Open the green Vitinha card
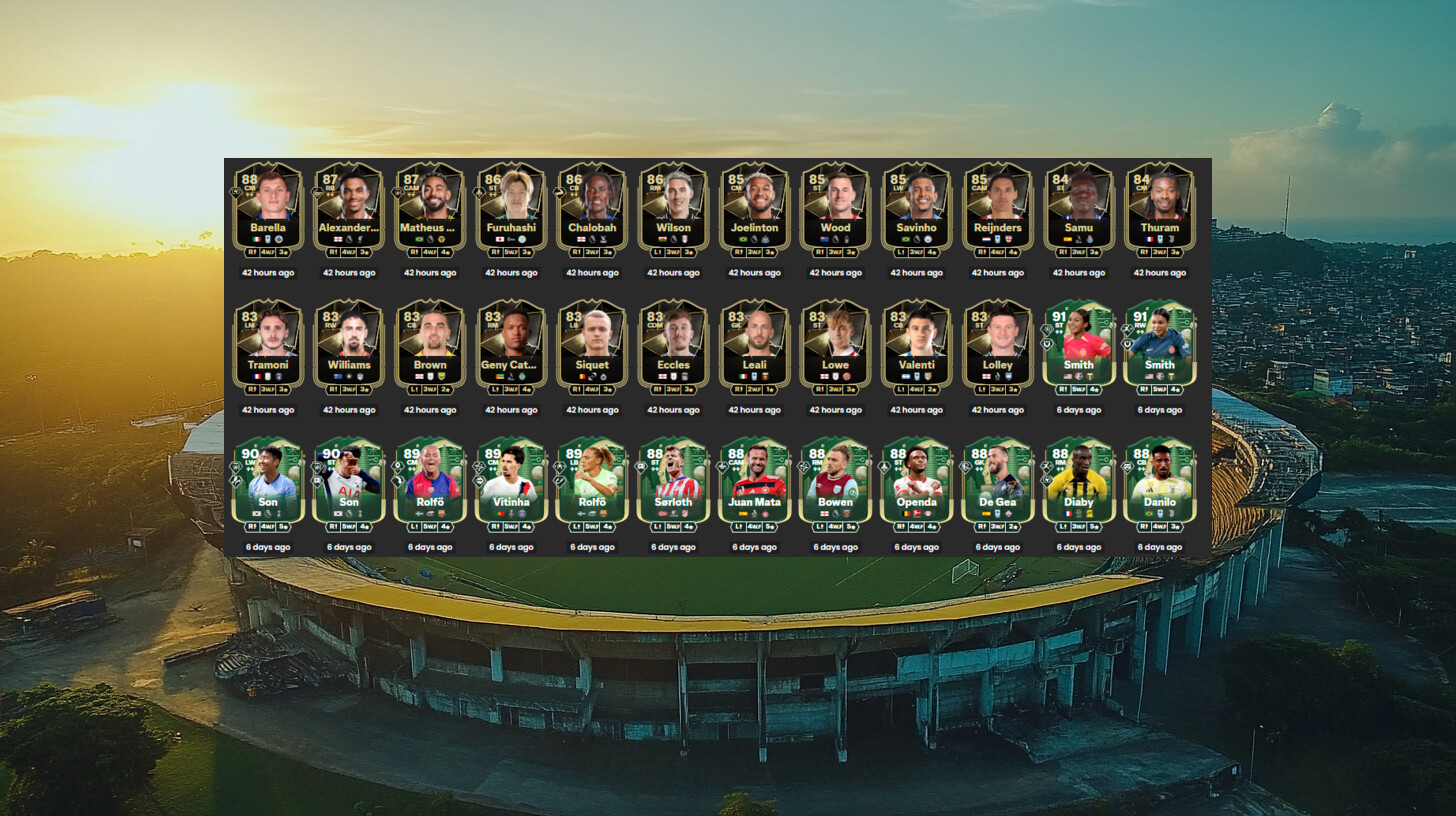This screenshot has width=1456, height=816. pos(511,484)
